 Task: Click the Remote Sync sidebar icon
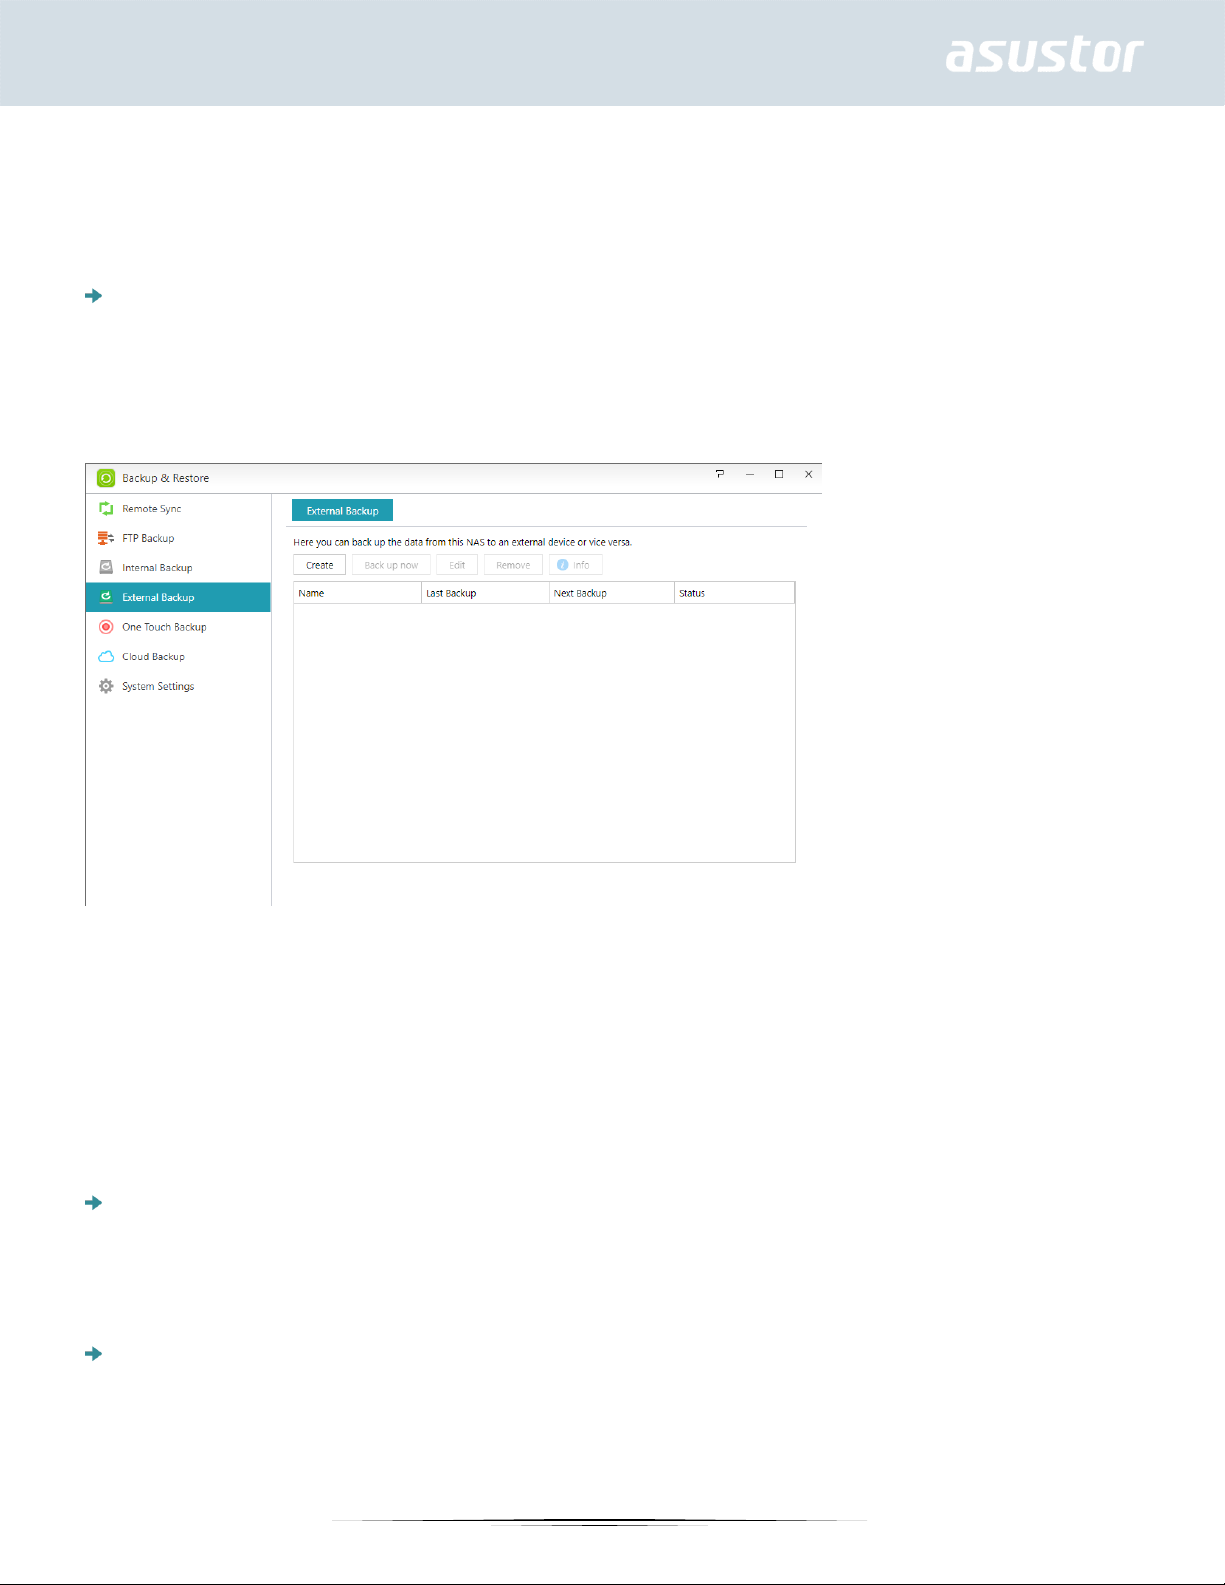coord(106,509)
